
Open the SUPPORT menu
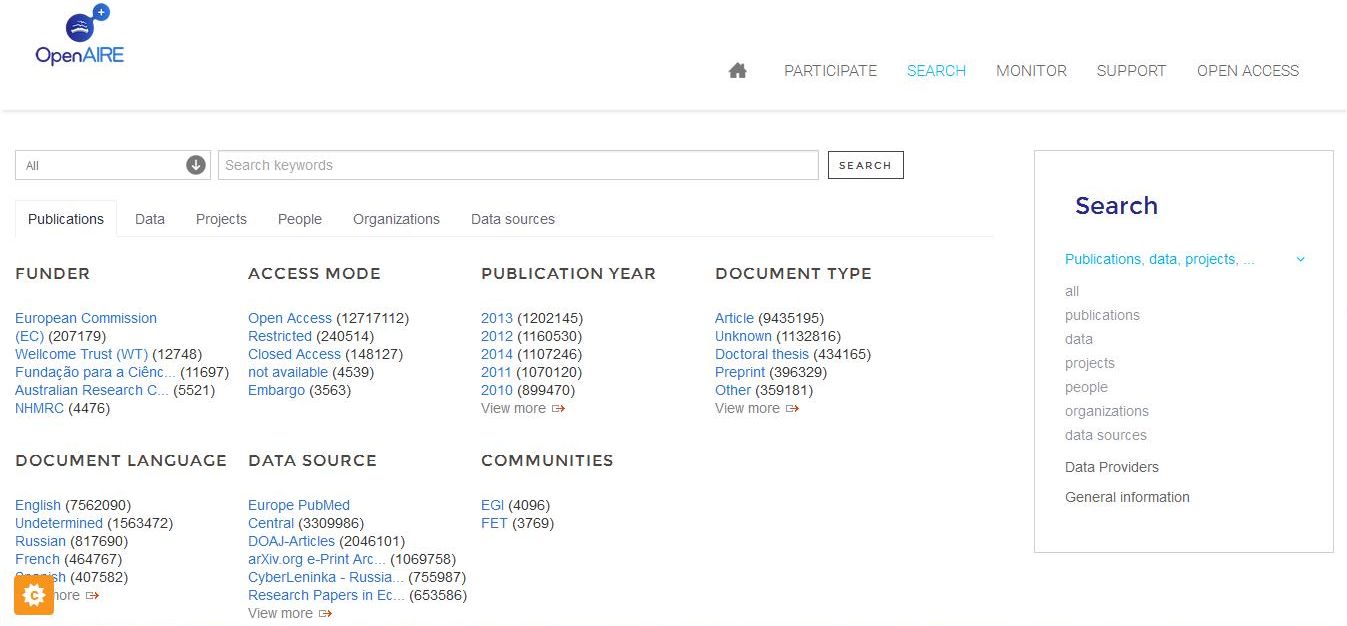(x=1131, y=71)
